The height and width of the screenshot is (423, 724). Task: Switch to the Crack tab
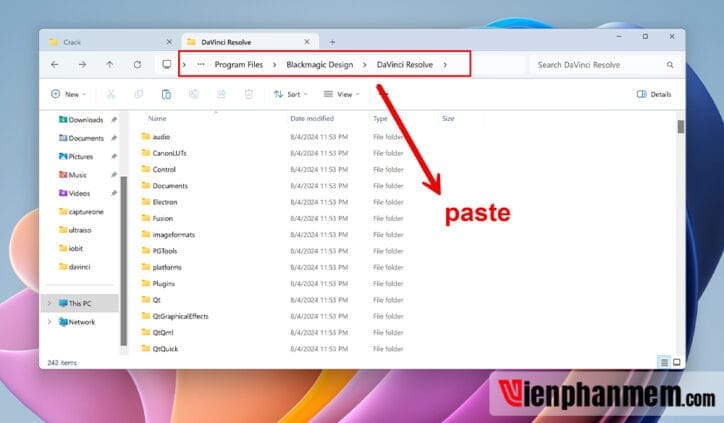coord(110,42)
